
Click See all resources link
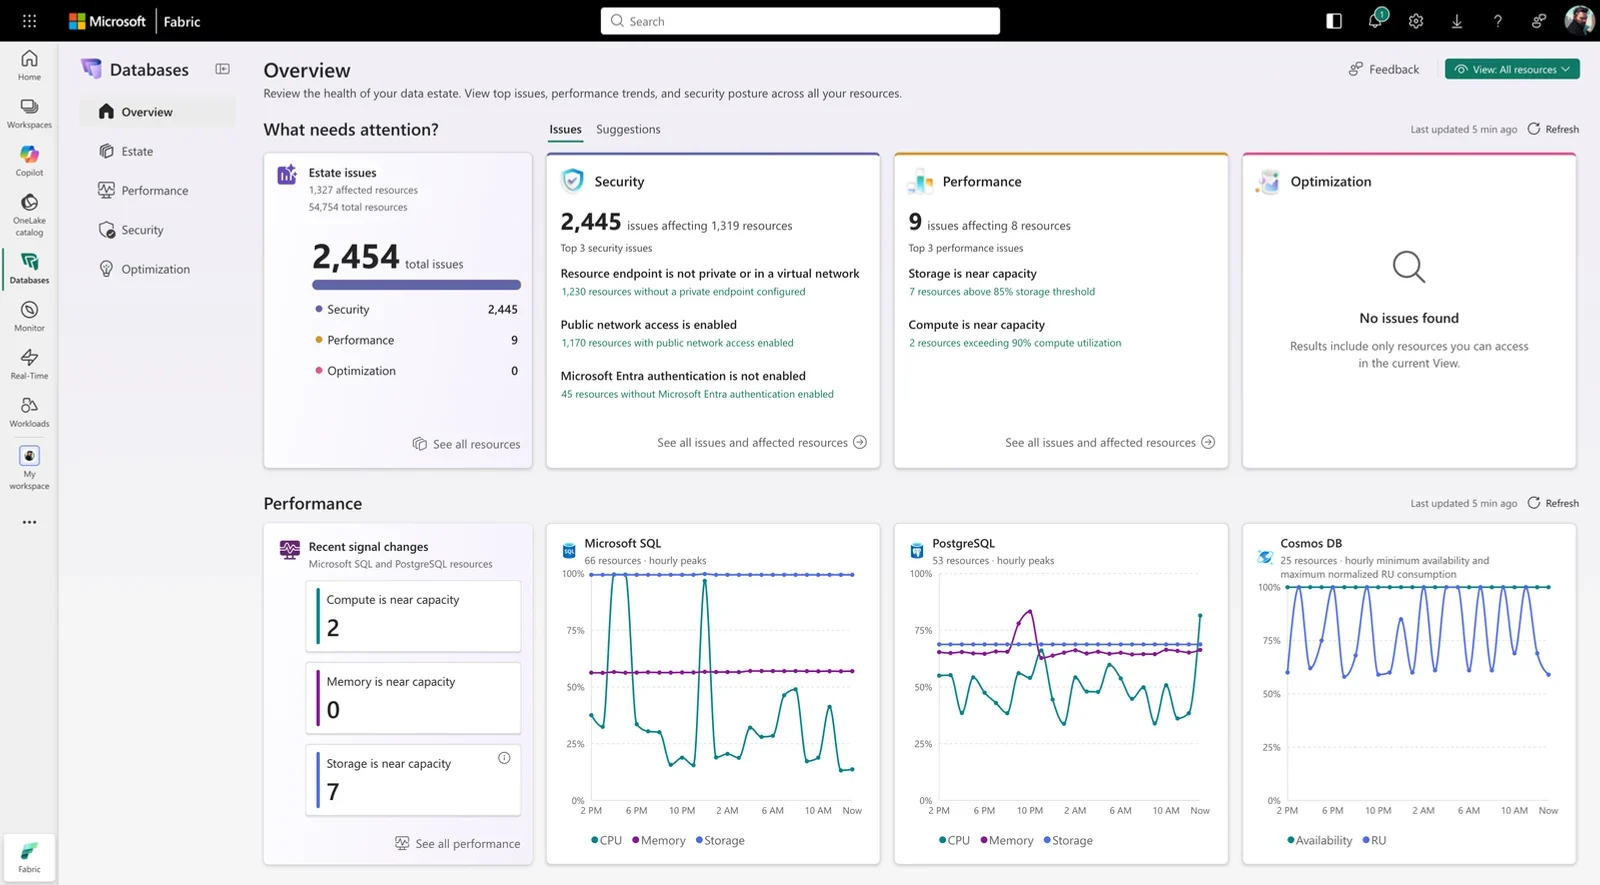coord(466,444)
